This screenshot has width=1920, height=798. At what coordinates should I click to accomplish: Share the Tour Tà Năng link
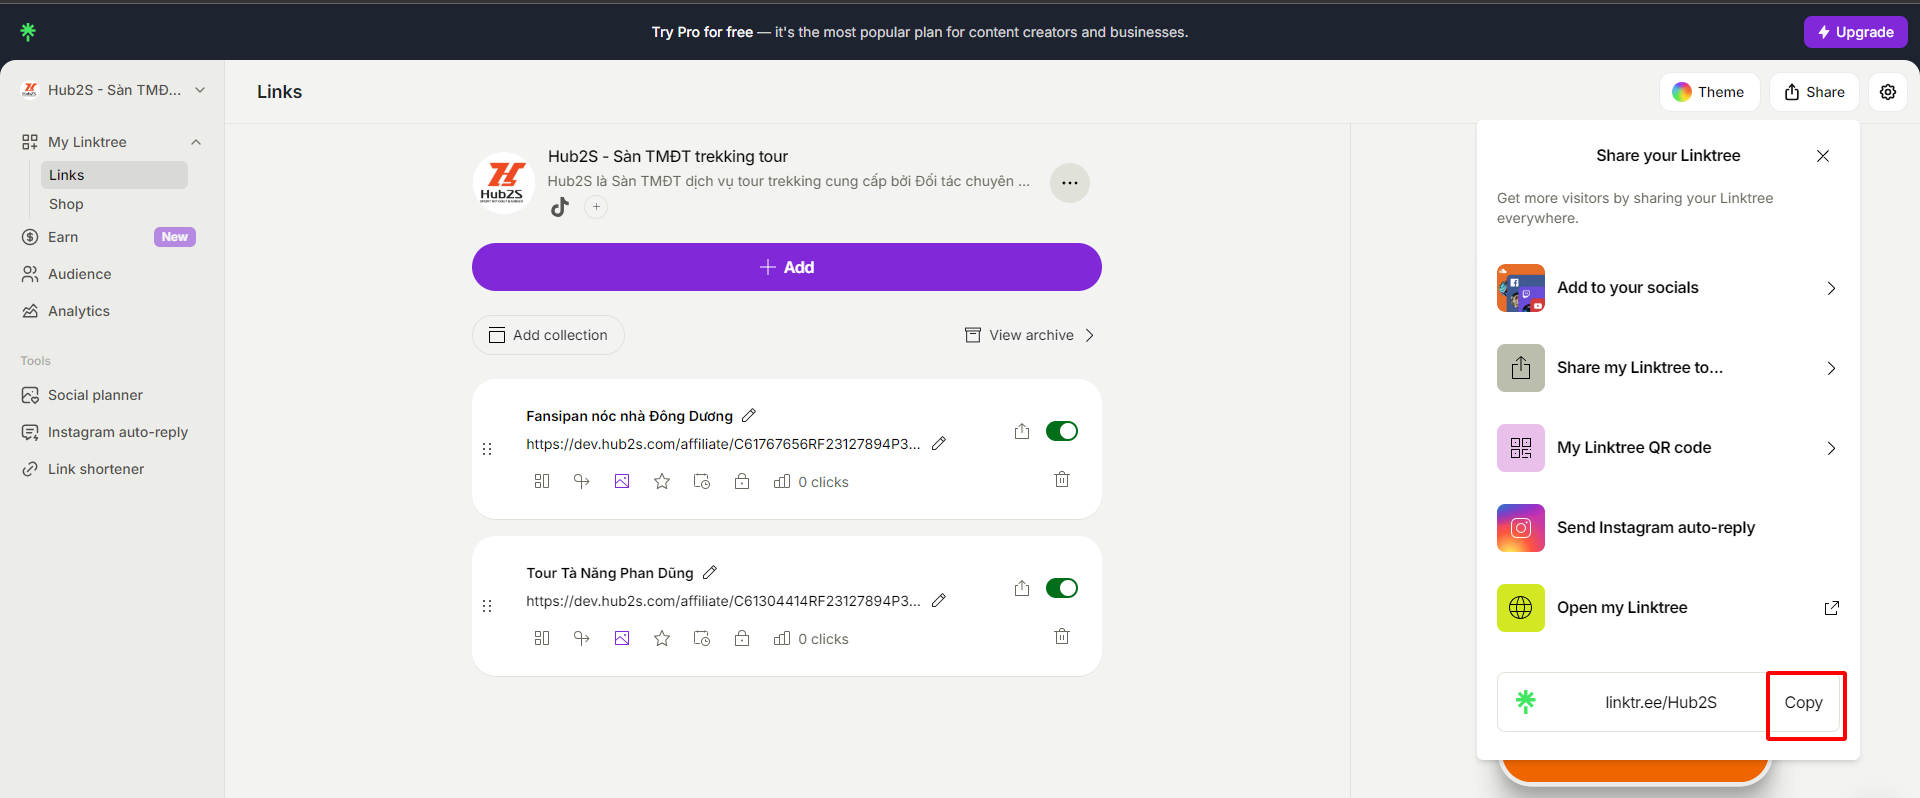(1022, 588)
